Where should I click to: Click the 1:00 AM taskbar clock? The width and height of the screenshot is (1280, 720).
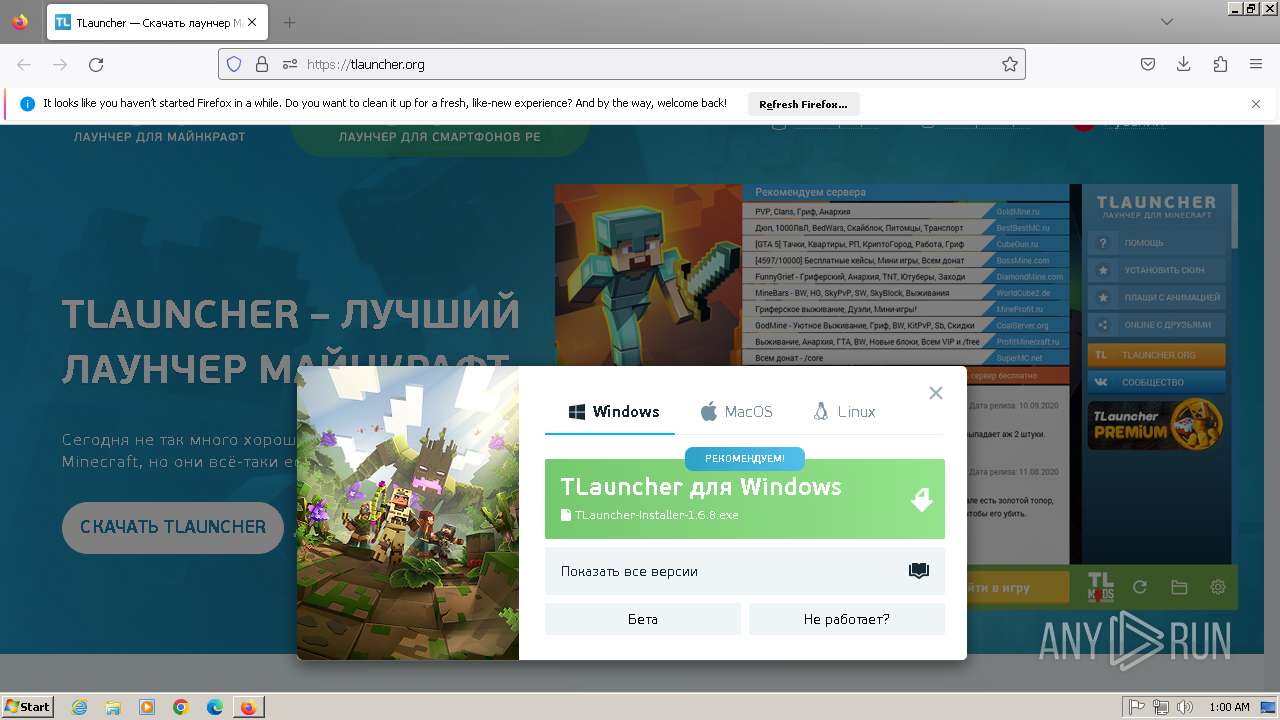pyautogui.click(x=1229, y=707)
